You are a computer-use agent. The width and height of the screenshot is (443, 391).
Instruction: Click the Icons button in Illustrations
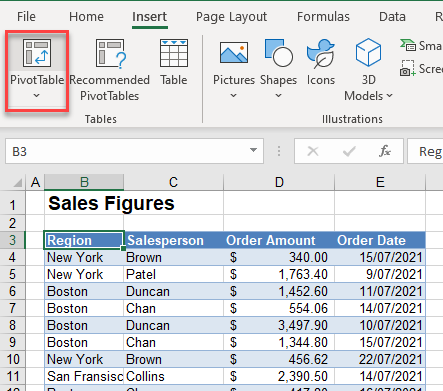coord(321,62)
